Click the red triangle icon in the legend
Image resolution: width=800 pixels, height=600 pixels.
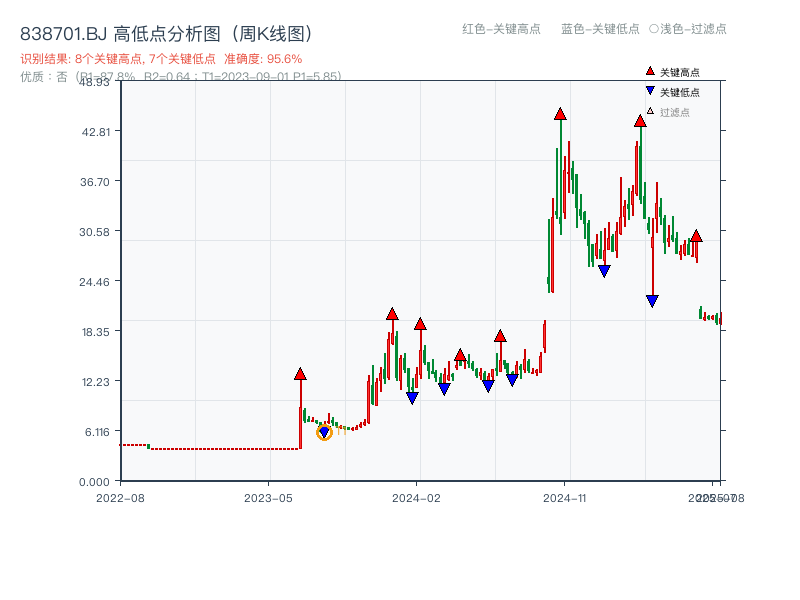pyautogui.click(x=650, y=71)
